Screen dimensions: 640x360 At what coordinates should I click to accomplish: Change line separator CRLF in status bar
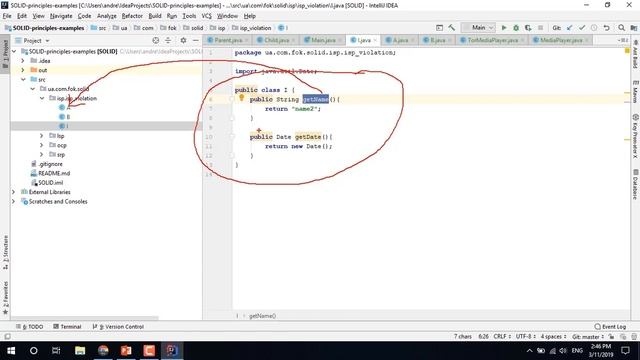coord(502,337)
